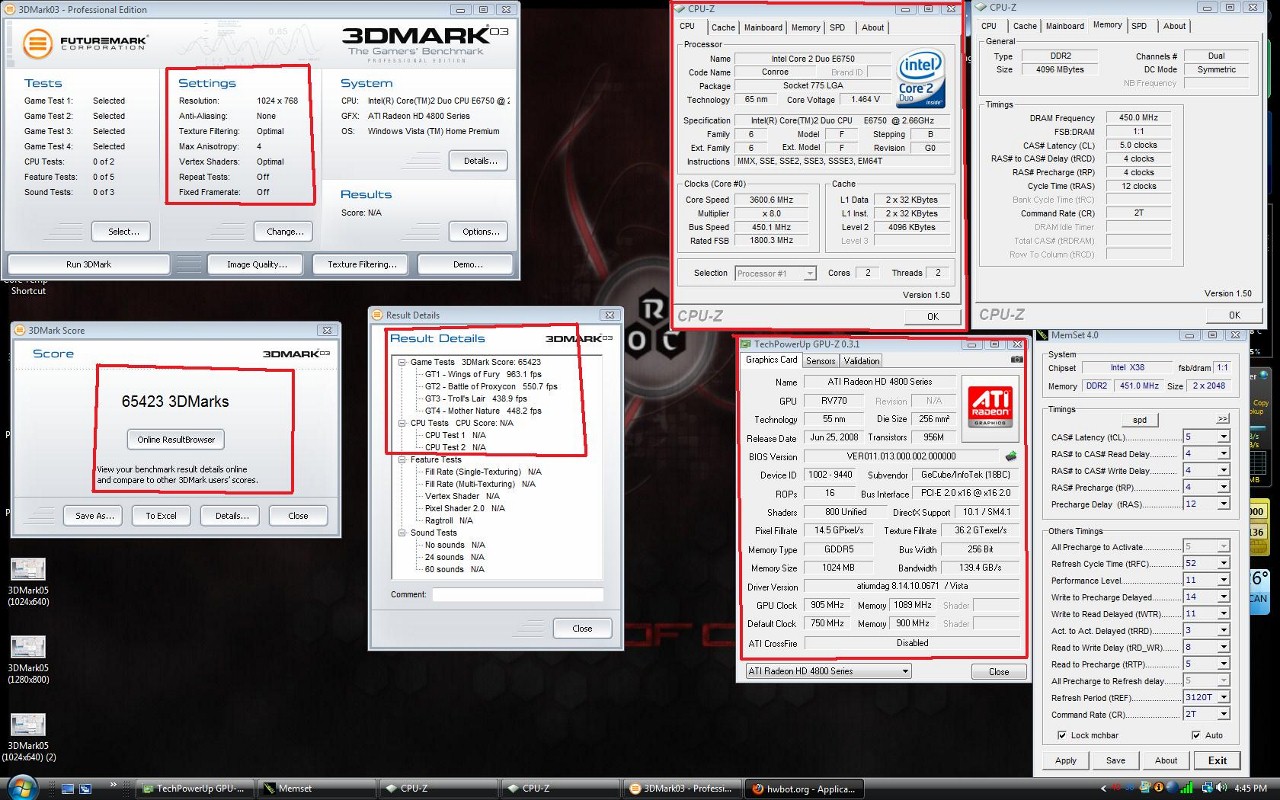Click Close button in GPU-Z

click(999, 671)
